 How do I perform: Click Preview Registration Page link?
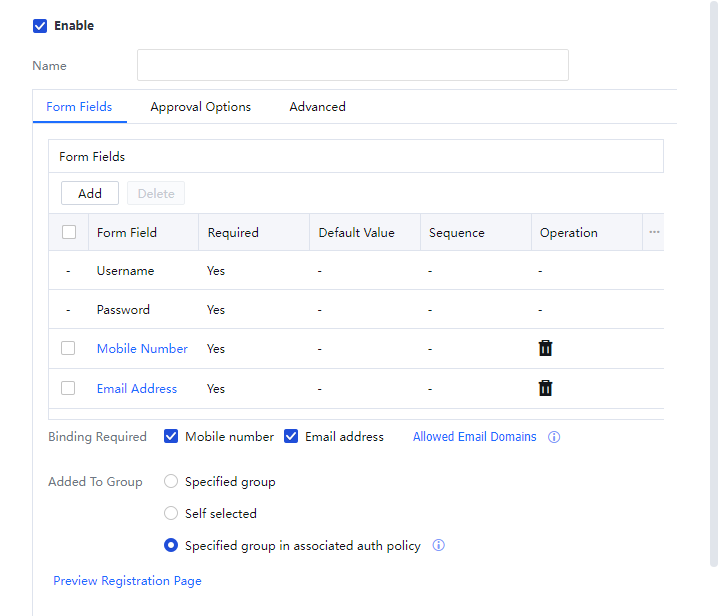[x=127, y=581]
